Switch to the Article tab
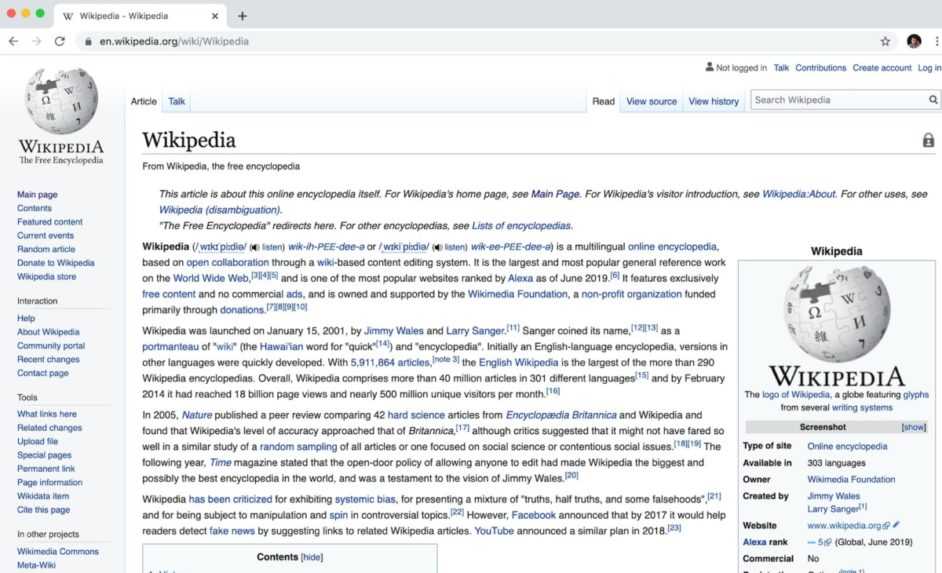The height and width of the screenshot is (573, 942). pyautogui.click(x=144, y=101)
